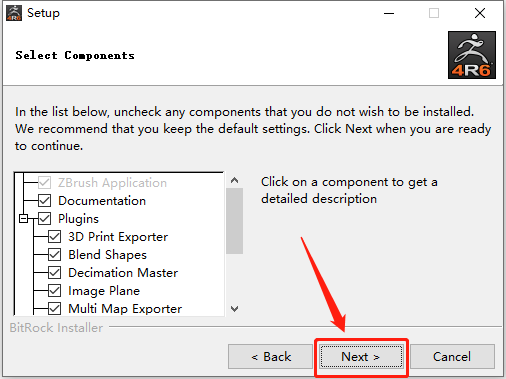Collapse the Plugins tree node
The width and height of the screenshot is (506, 379).
coord(23,219)
